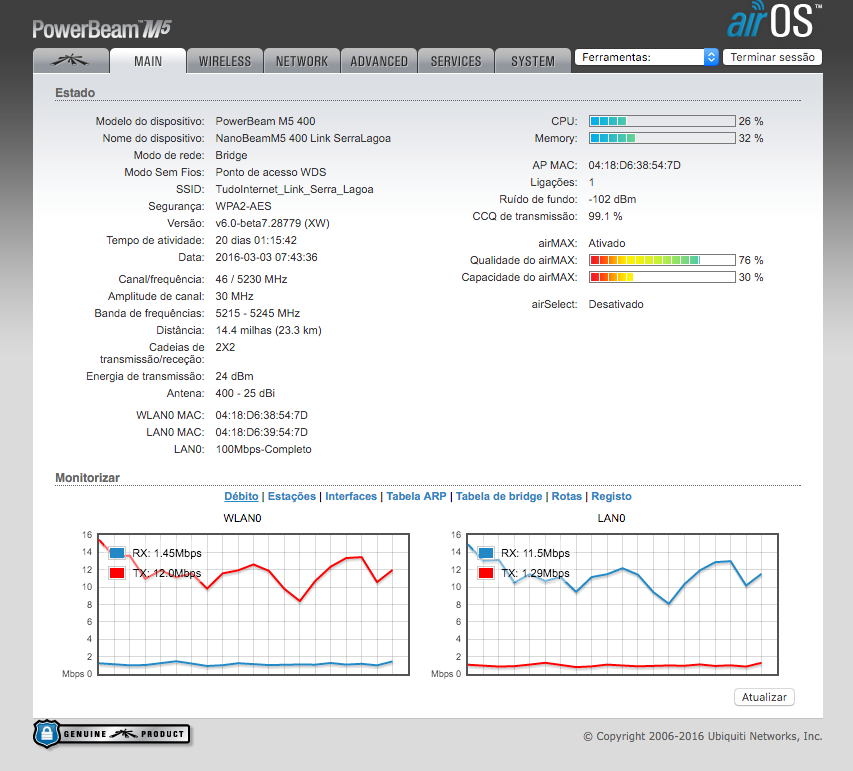Click the Estado section heading
Viewport: 853px width, 771px height.
pos(75,92)
